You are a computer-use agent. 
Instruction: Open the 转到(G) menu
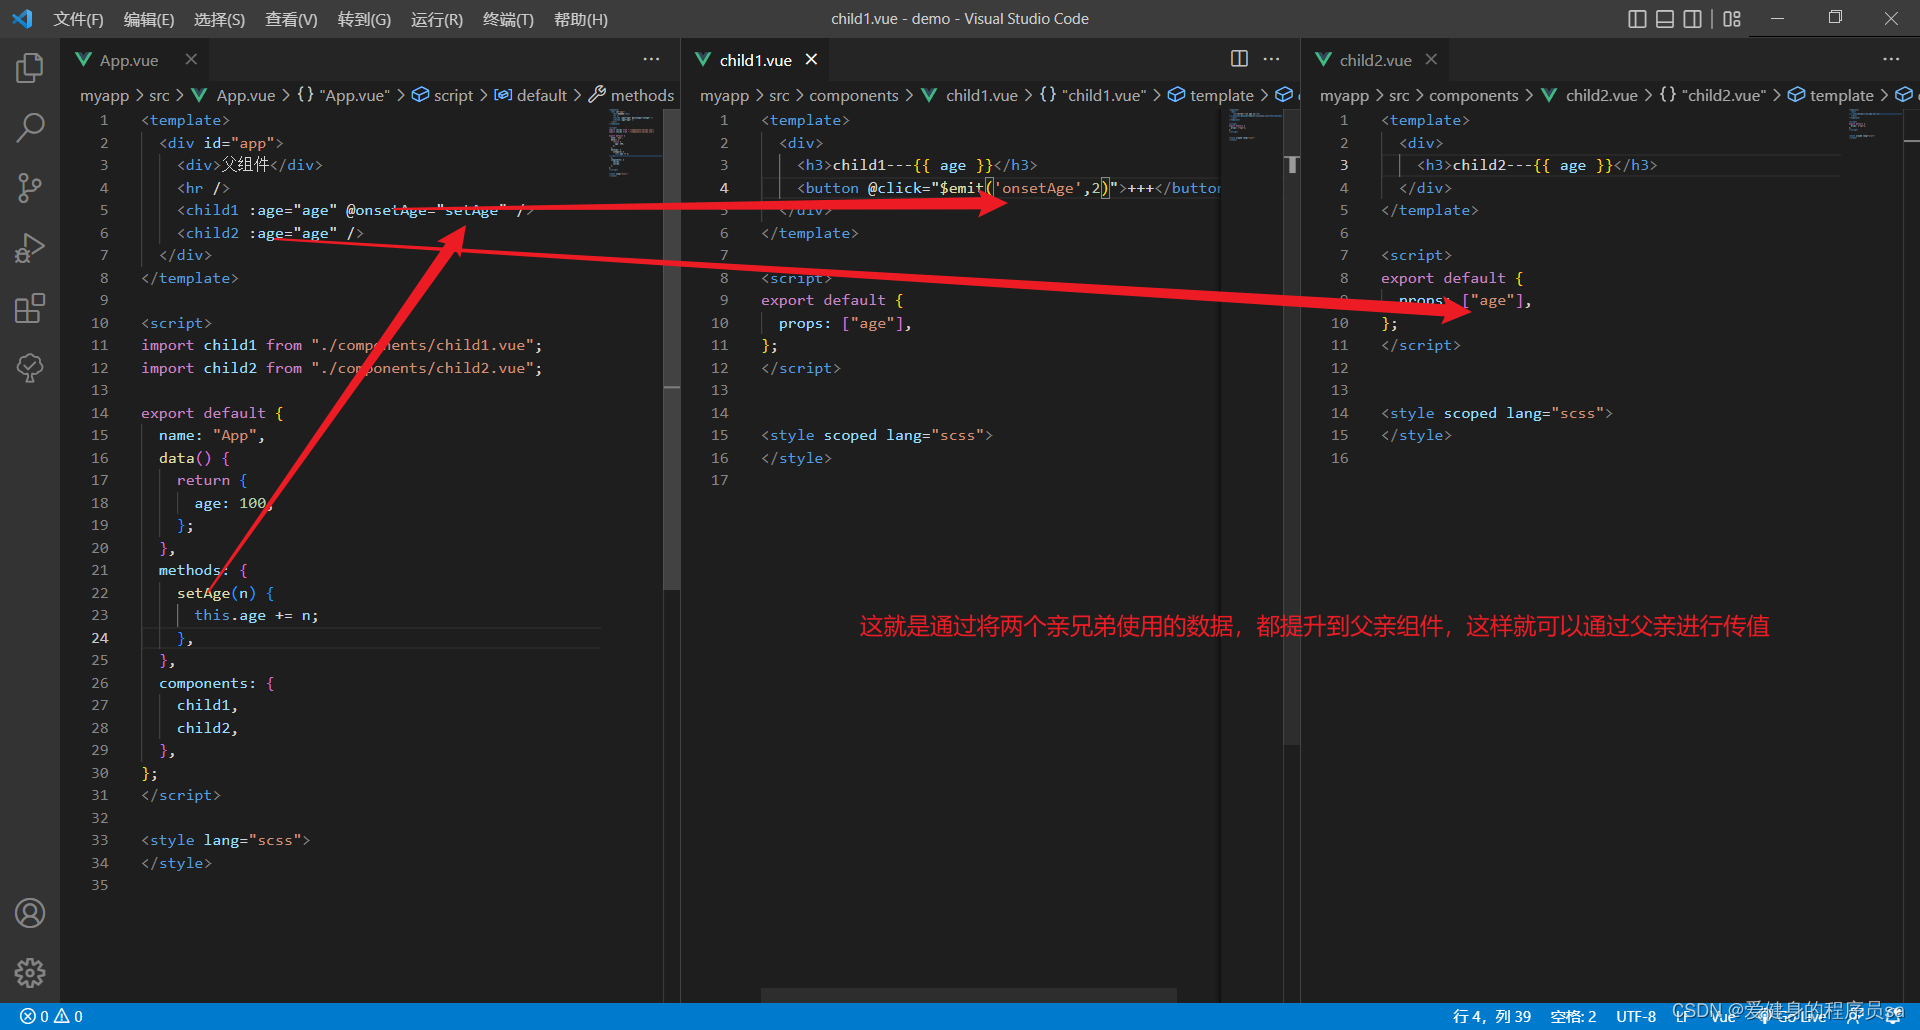[x=364, y=19]
